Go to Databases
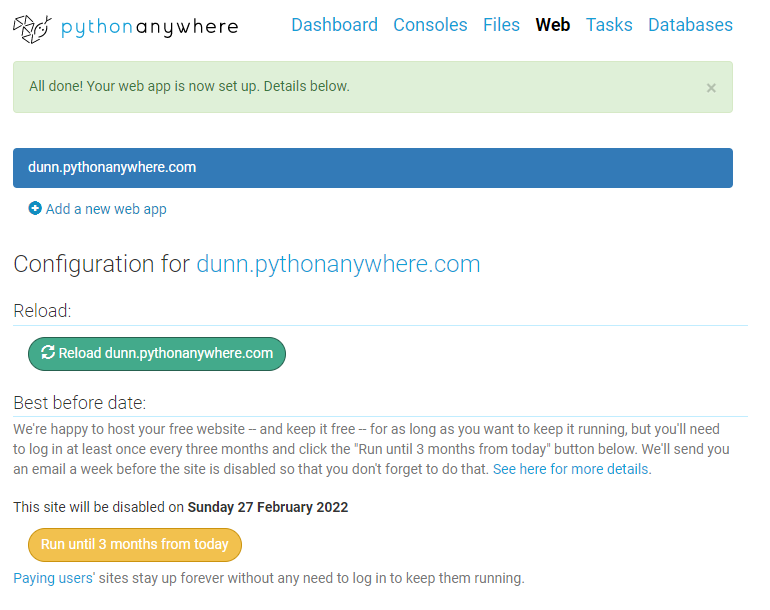This screenshot has height=610, width=770. (690, 25)
